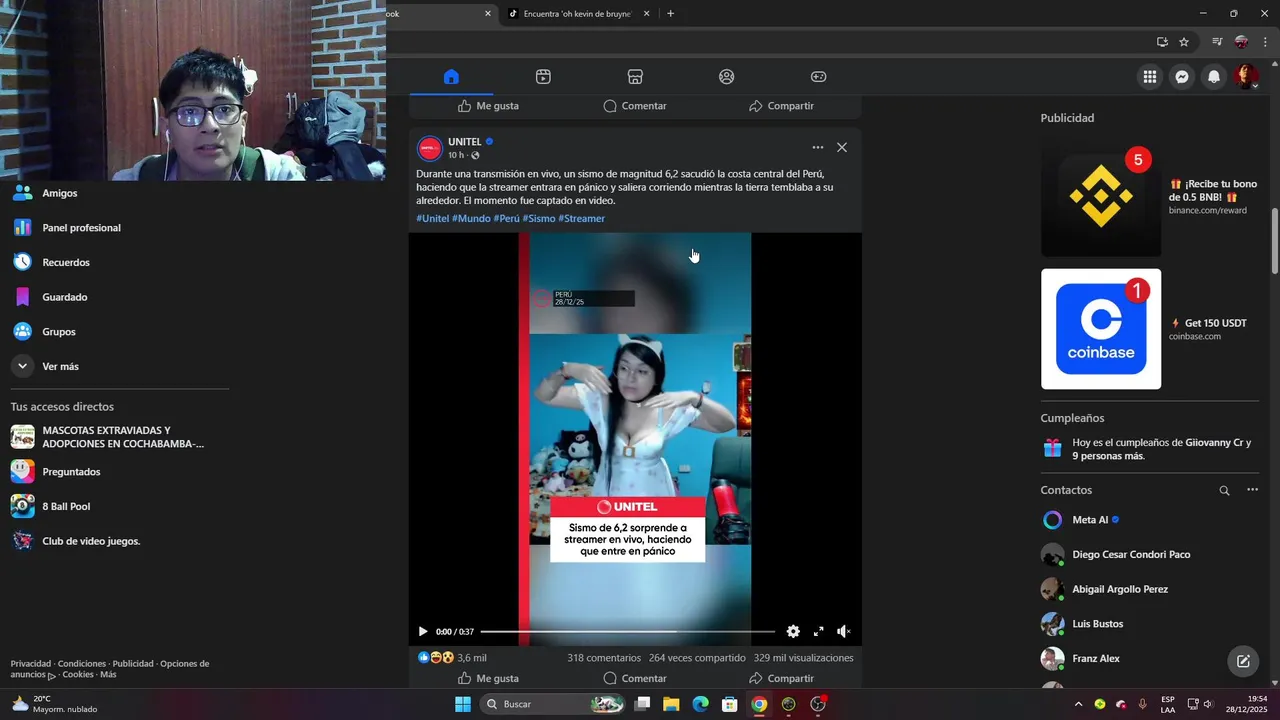This screenshot has width=1280, height=720.
Task: Click Me gusta on previous post above
Action: tap(488, 106)
